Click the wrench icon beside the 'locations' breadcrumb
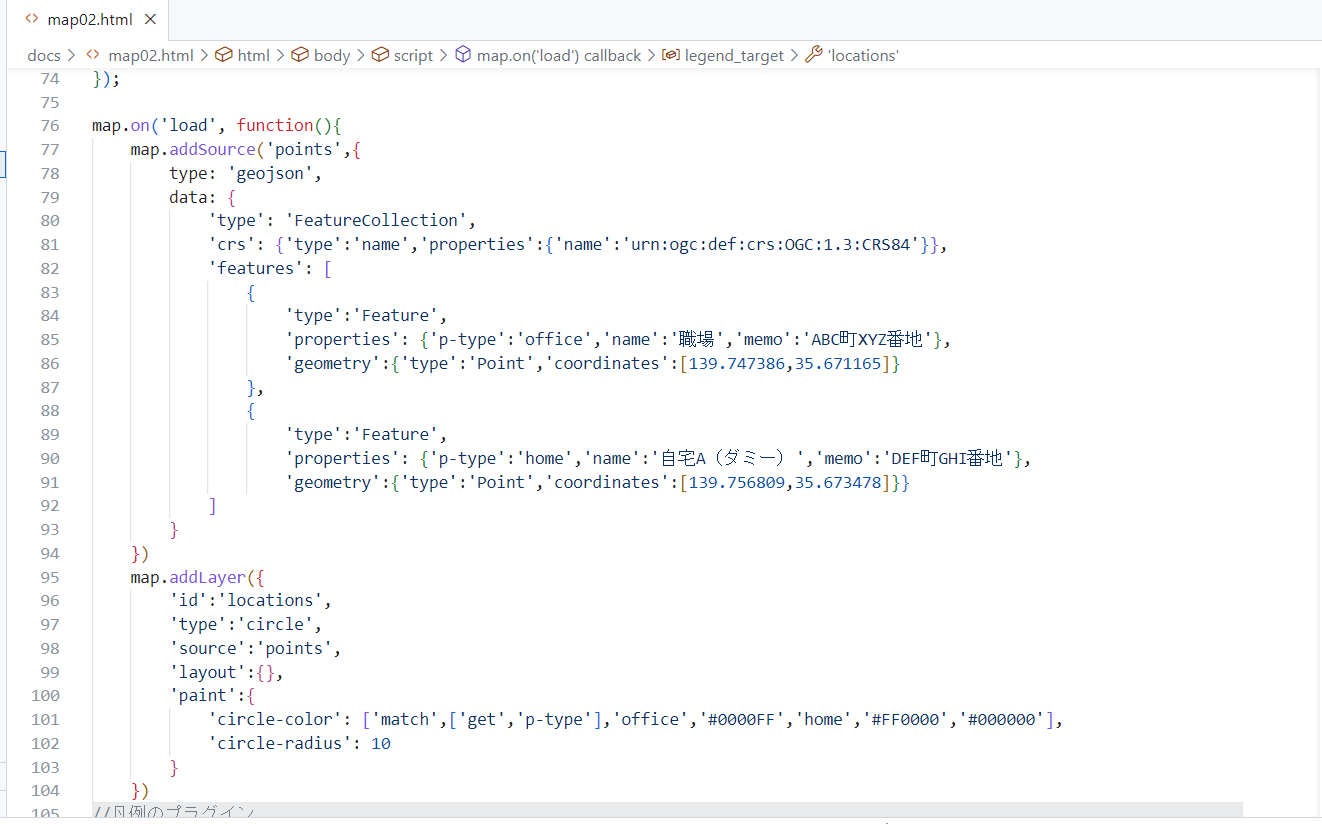Viewport: 1322px width, 824px height. [x=814, y=56]
